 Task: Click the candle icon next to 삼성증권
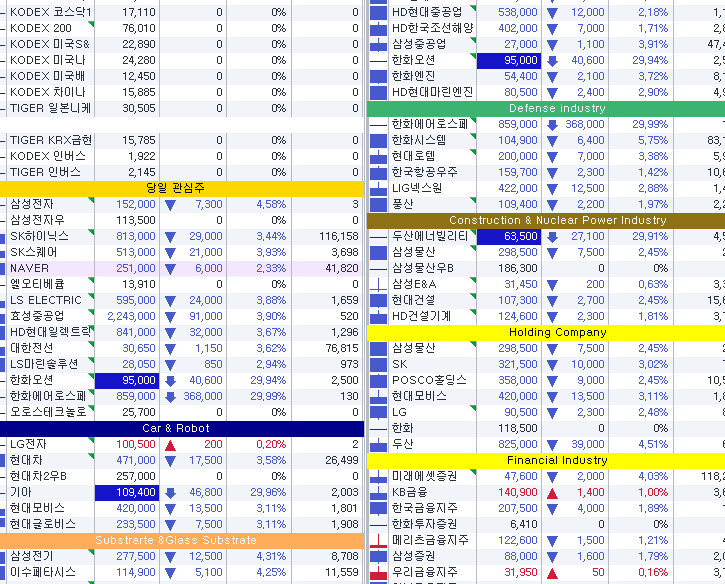click(x=378, y=556)
